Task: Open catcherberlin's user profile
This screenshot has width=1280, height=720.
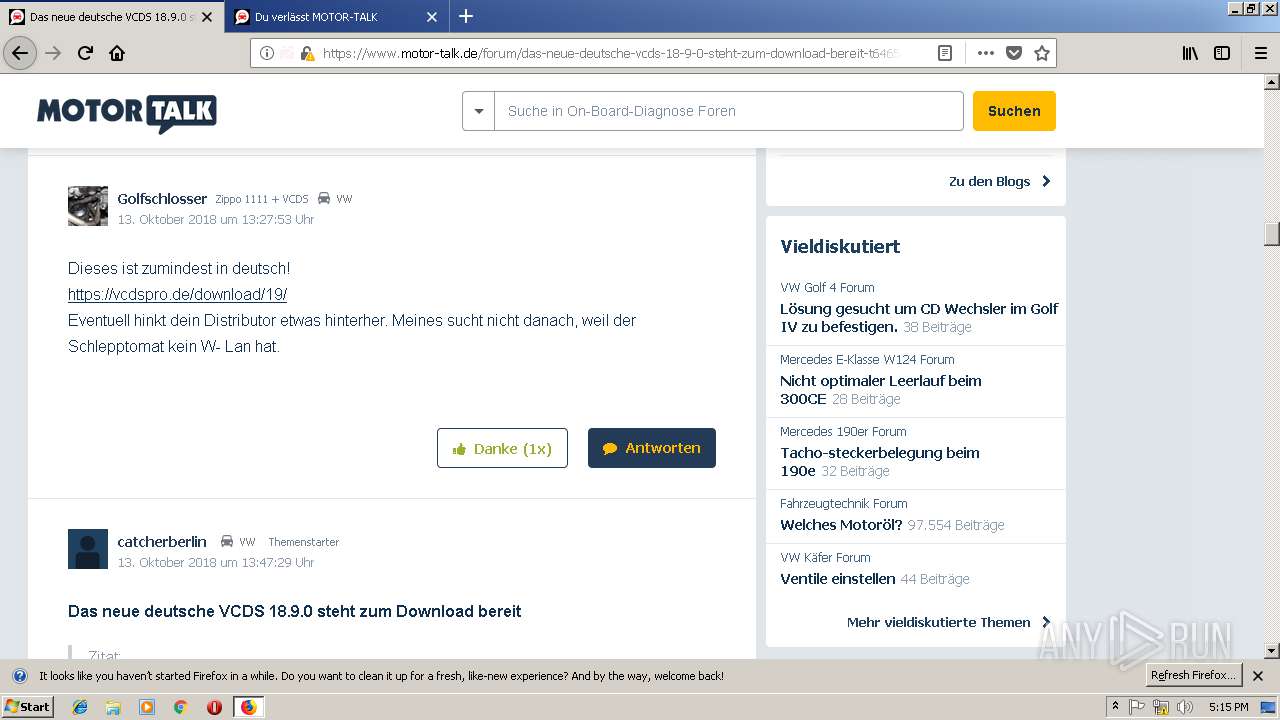Action: [162, 541]
